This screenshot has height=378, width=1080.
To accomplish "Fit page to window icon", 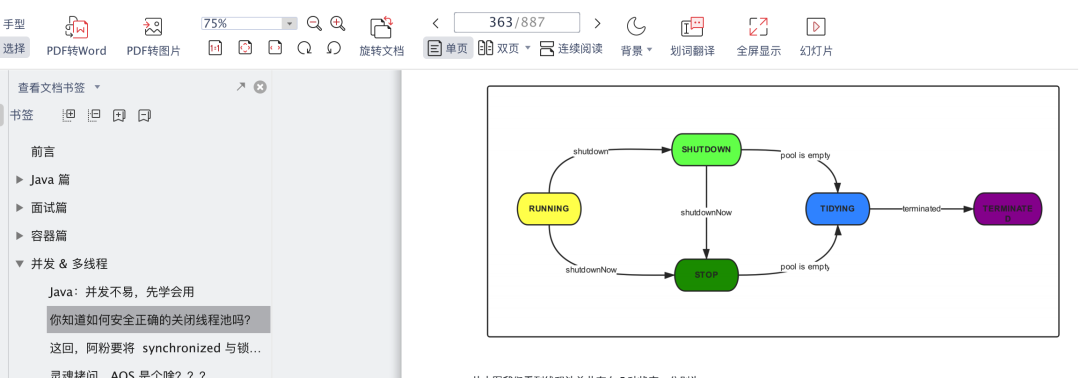I will coord(245,48).
